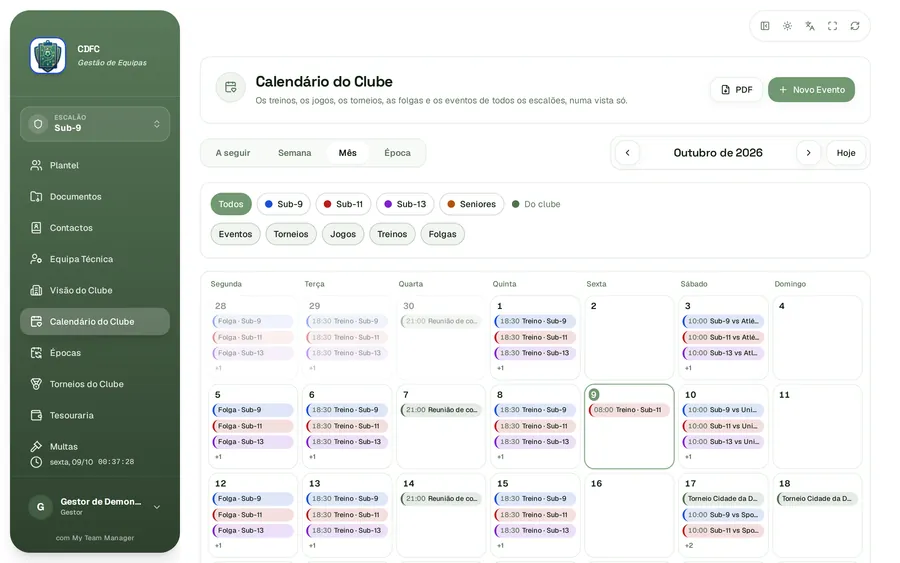Enter fullscreen with the expand icon

point(832,26)
